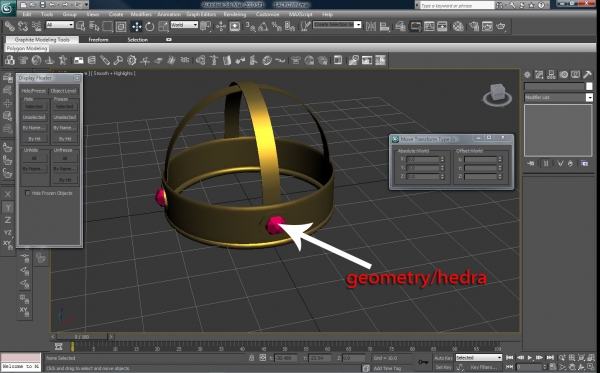Open the World reference coordinate dropdown
Viewport: 600px width, 373px height.
coord(184,25)
